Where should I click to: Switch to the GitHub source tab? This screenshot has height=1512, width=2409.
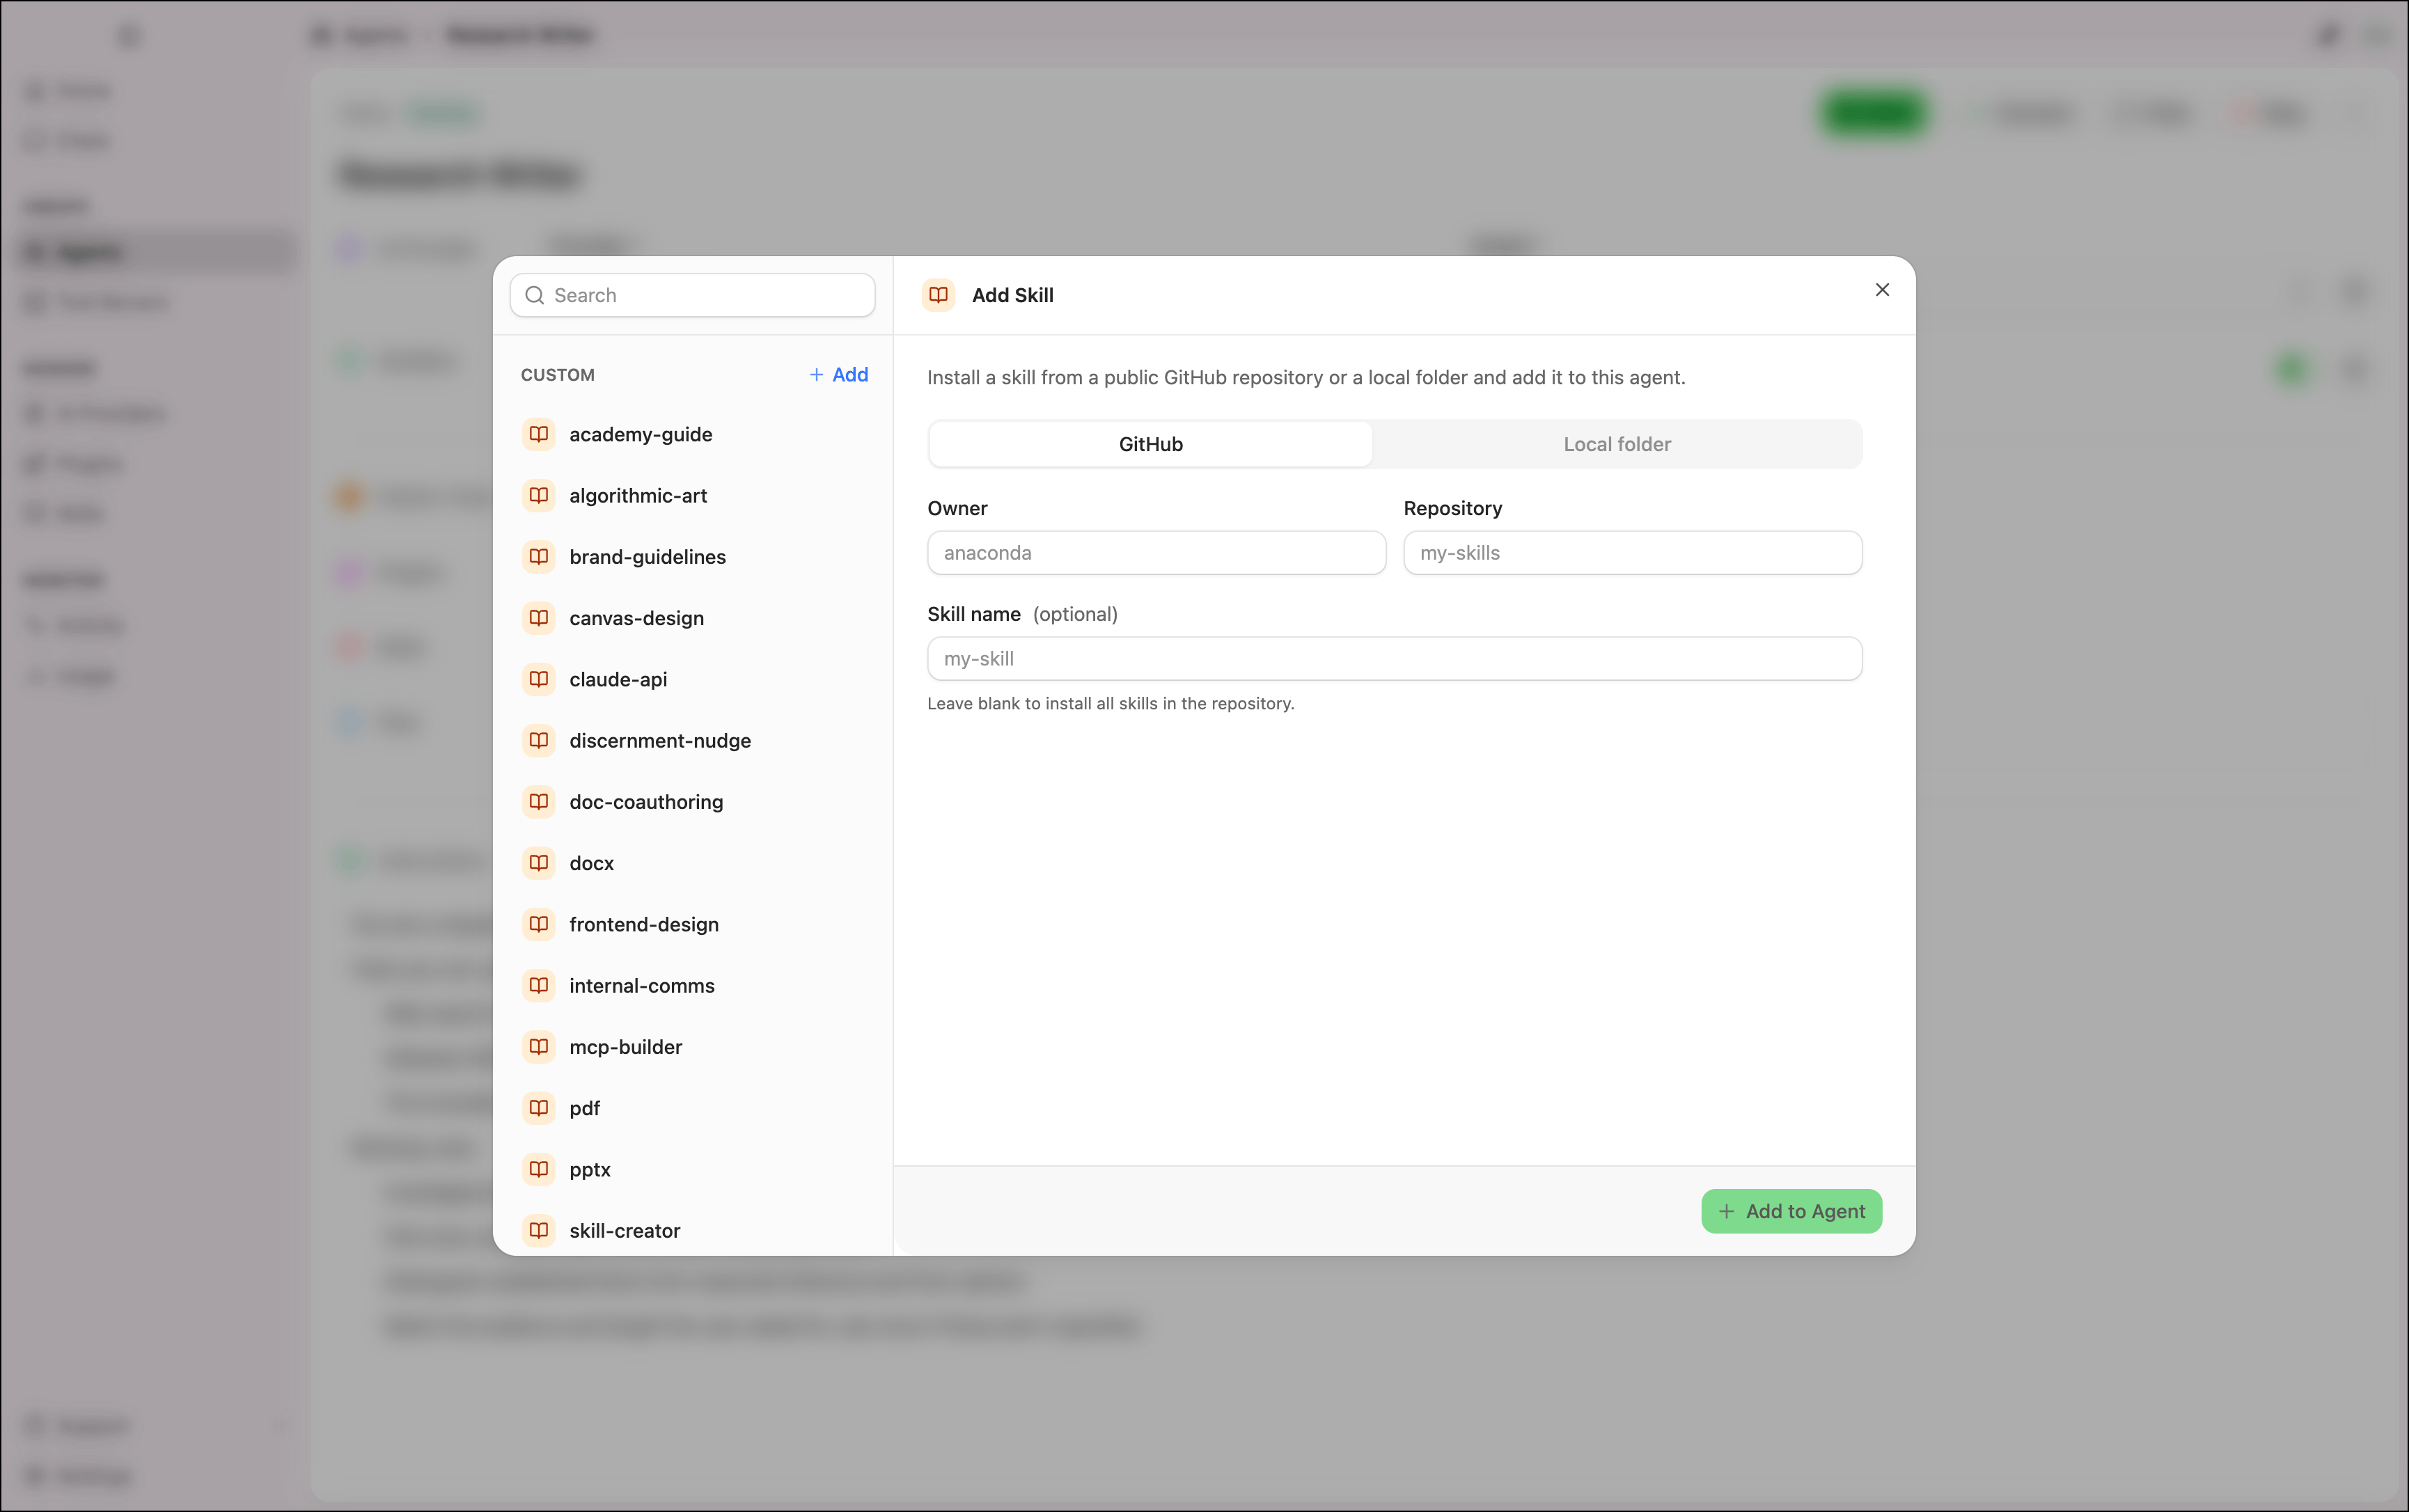pyautogui.click(x=1150, y=444)
